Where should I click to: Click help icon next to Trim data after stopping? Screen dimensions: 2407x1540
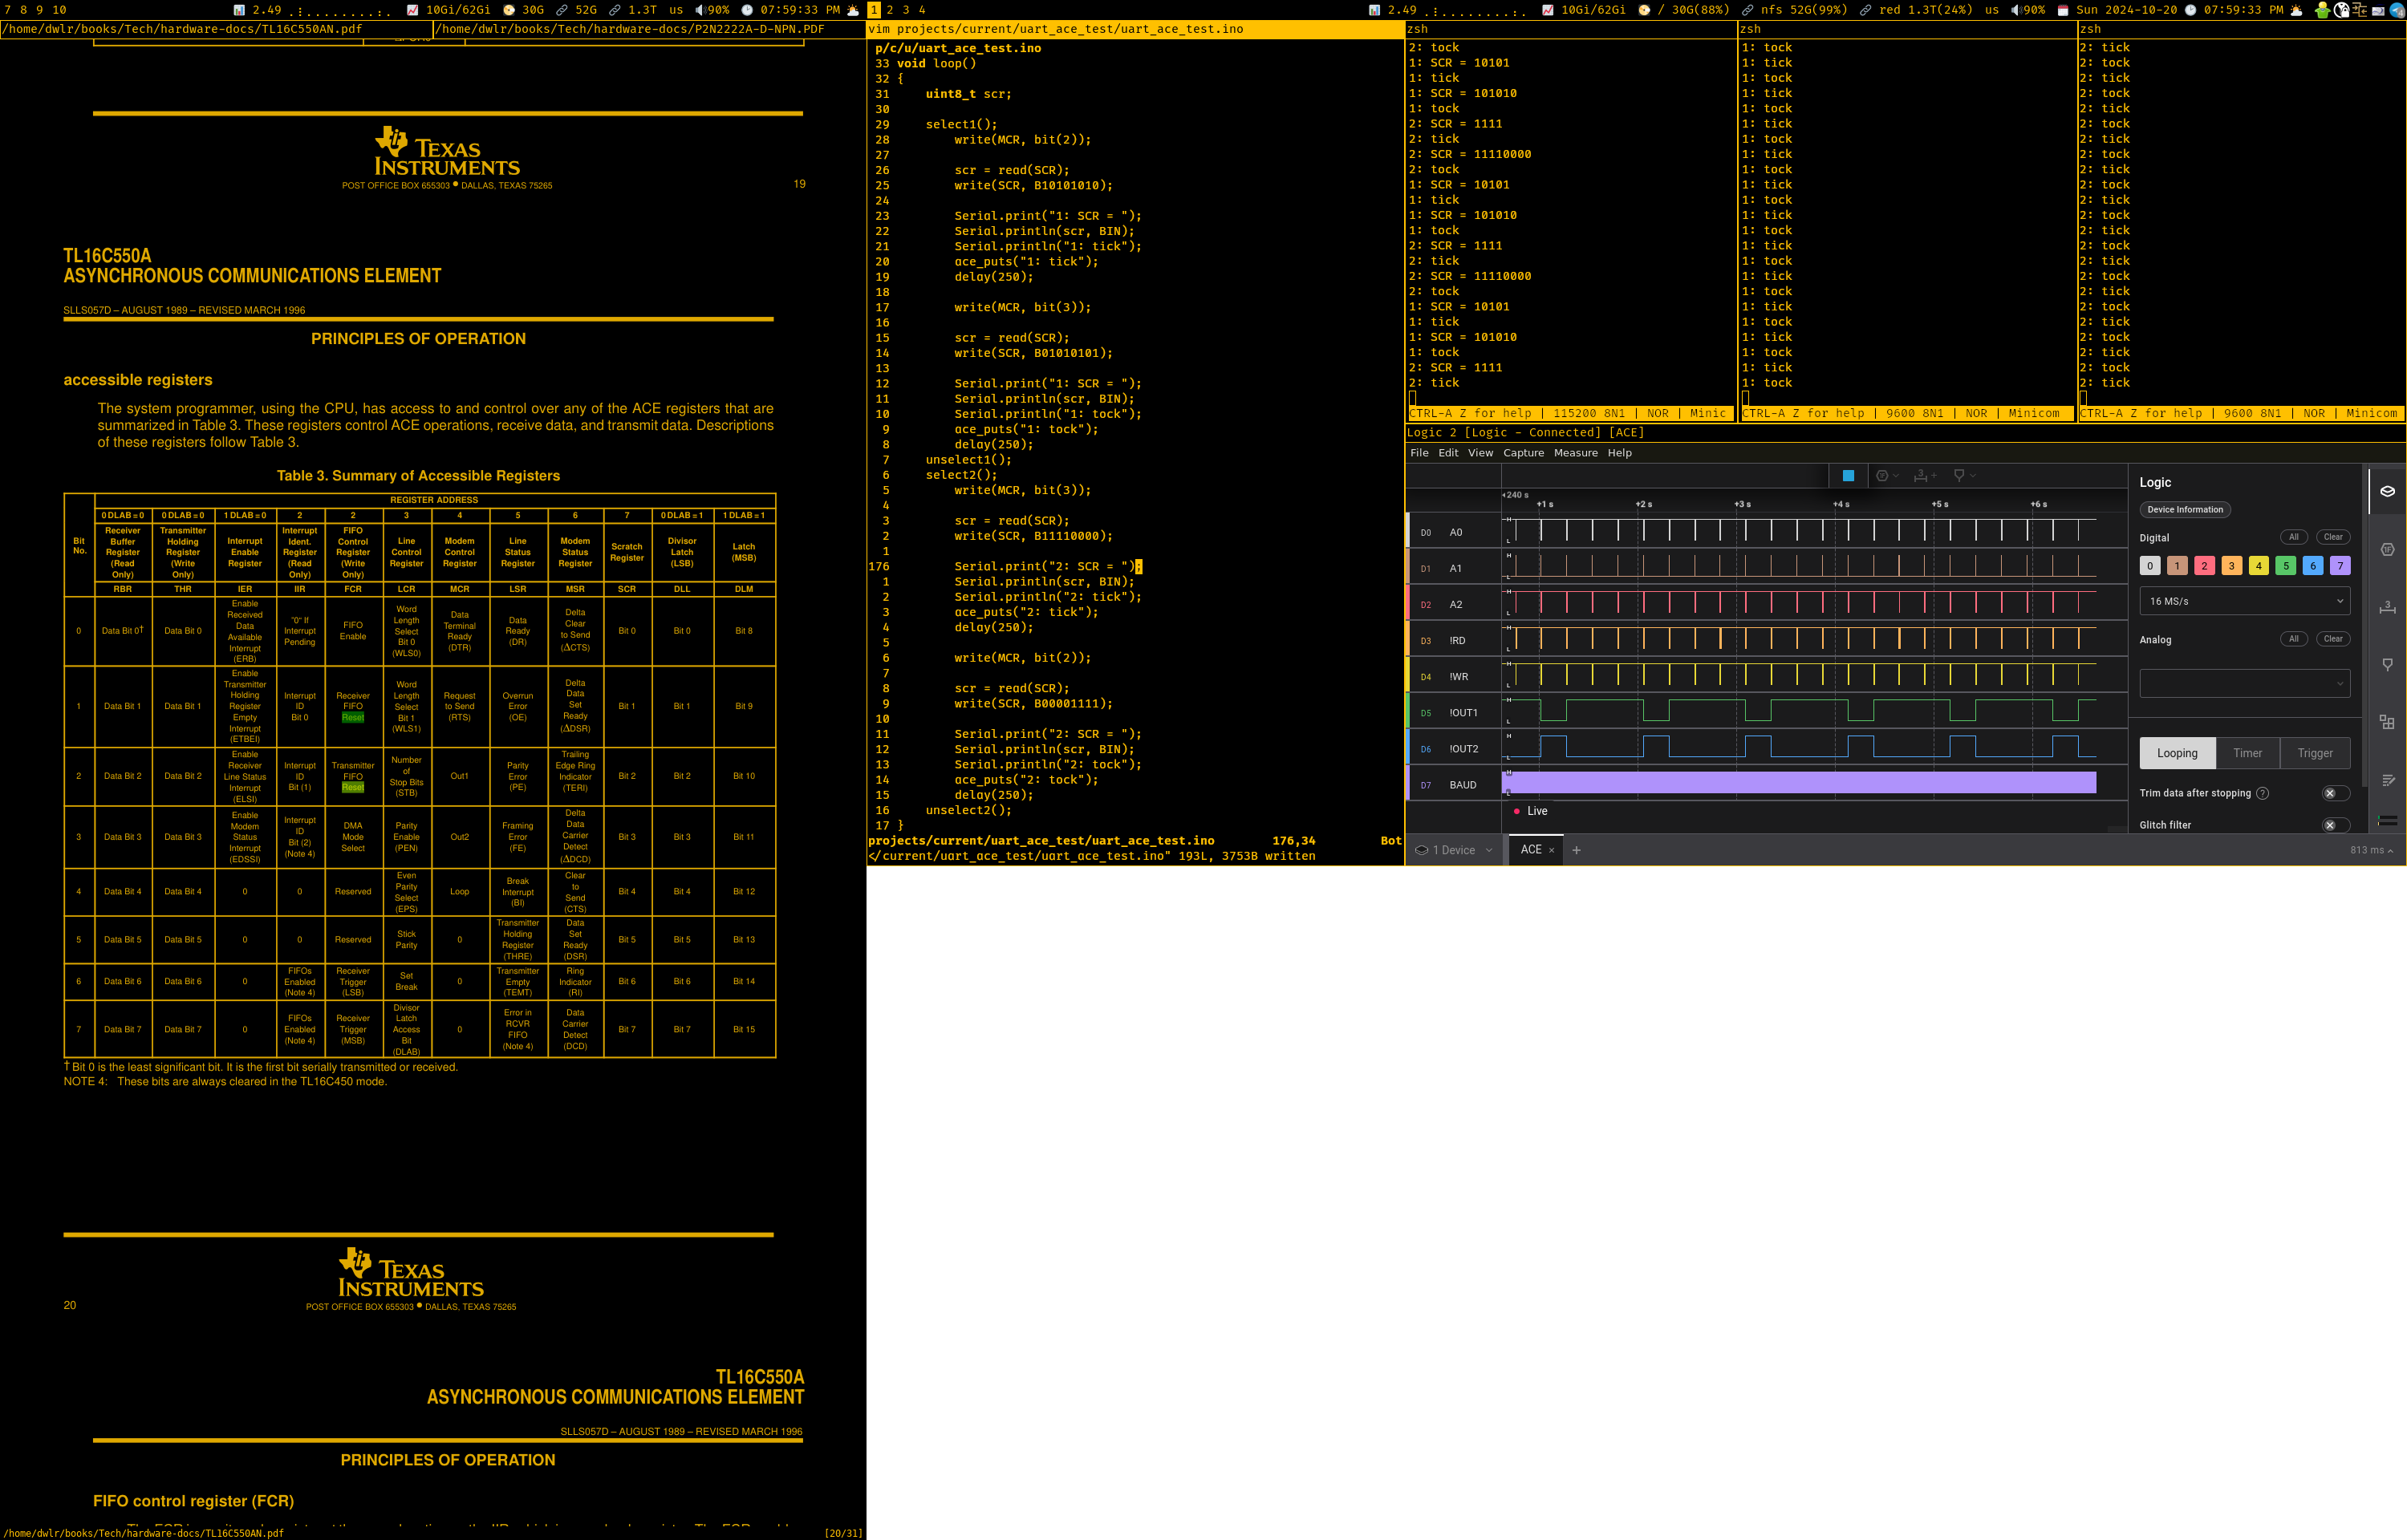pyautogui.click(x=2262, y=793)
